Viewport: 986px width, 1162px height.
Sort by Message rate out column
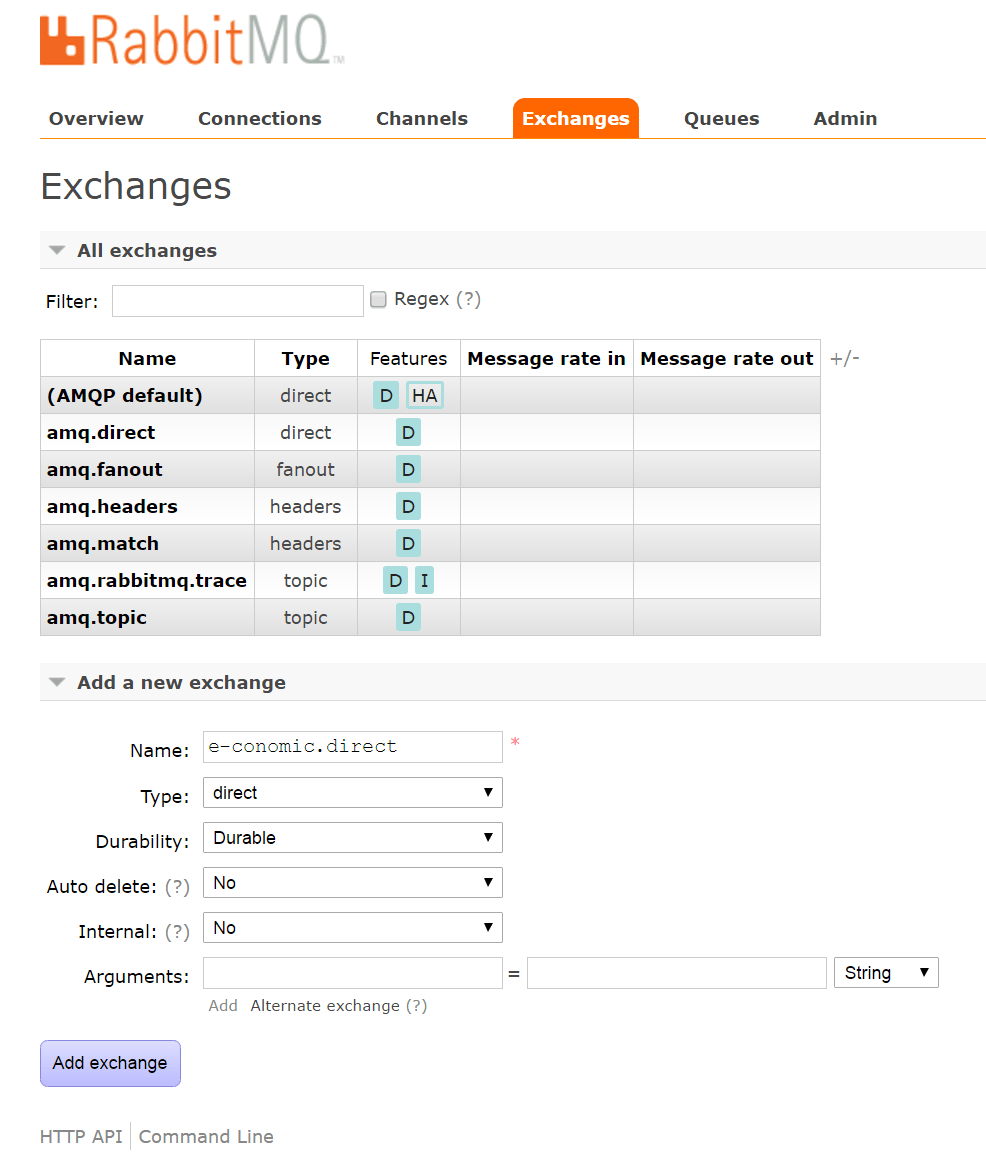pyautogui.click(x=727, y=359)
